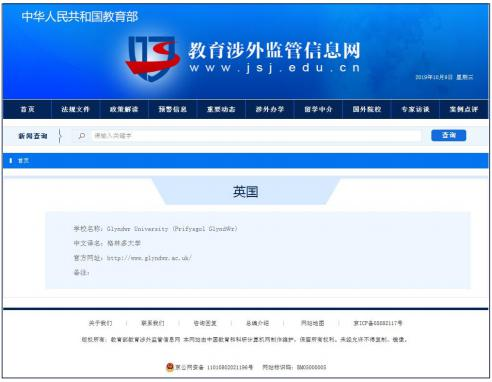This screenshot has width=492, height=382.
Task: Click the 英国 country heading
Action: (x=246, y=192)
